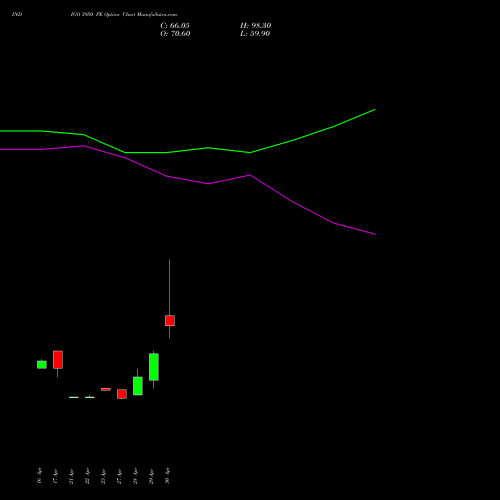Click the small red candle for 23 Apr
The height and width of the screenshot is (500, 500).
click(106, 389)
